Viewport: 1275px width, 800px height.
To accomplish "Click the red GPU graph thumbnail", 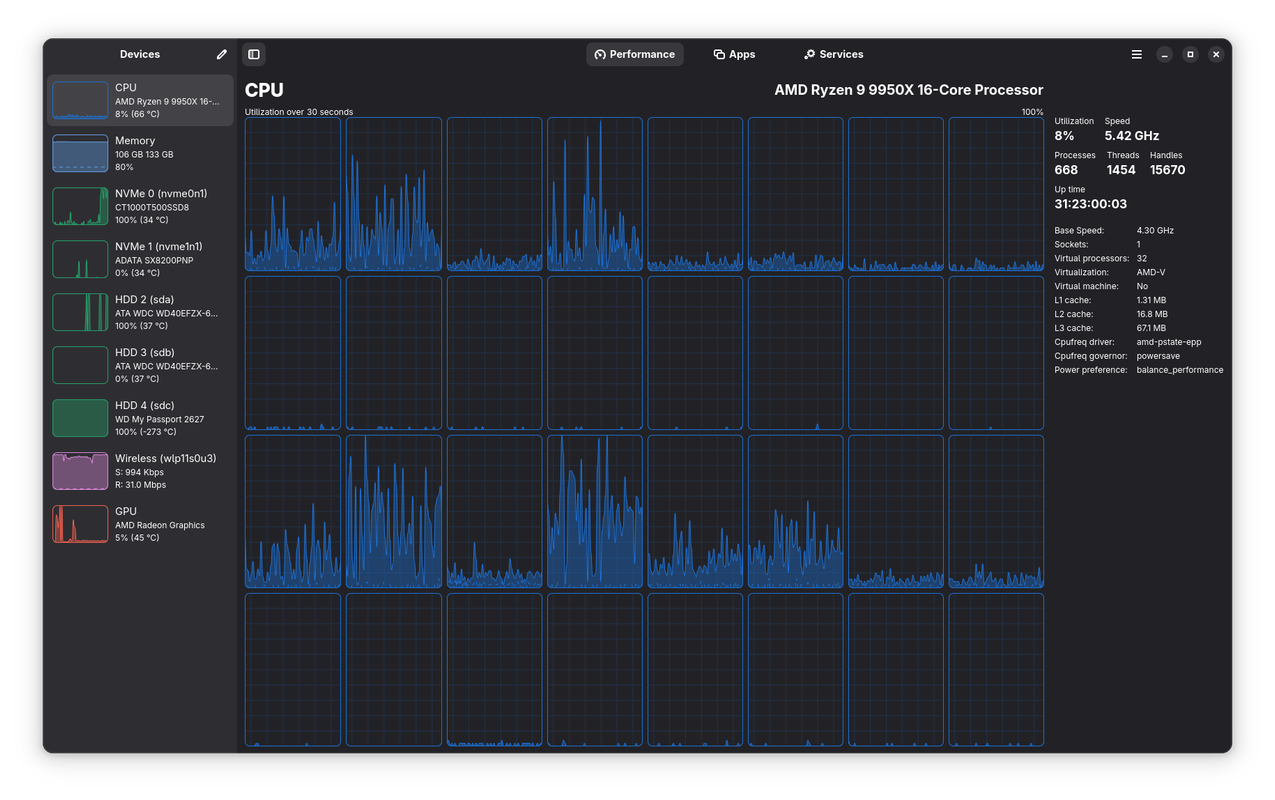I will click(80, 524).
